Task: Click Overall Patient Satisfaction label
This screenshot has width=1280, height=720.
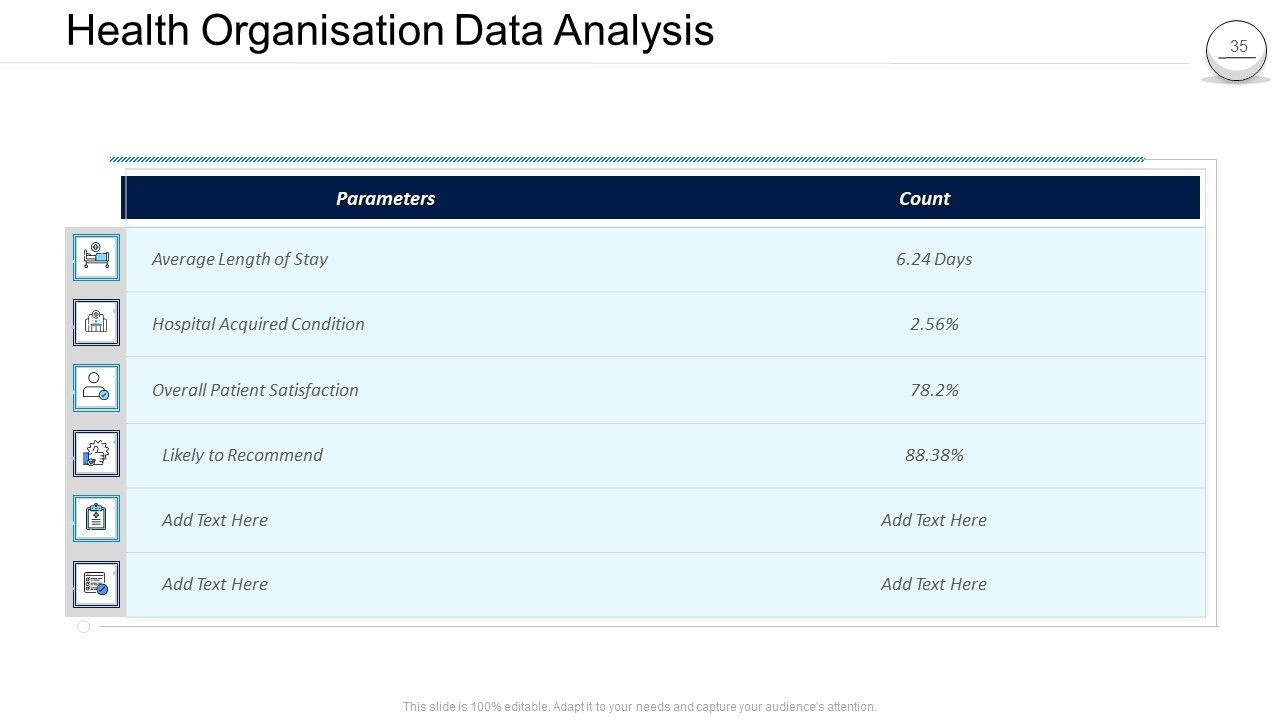Action: (x=255, y=390)
